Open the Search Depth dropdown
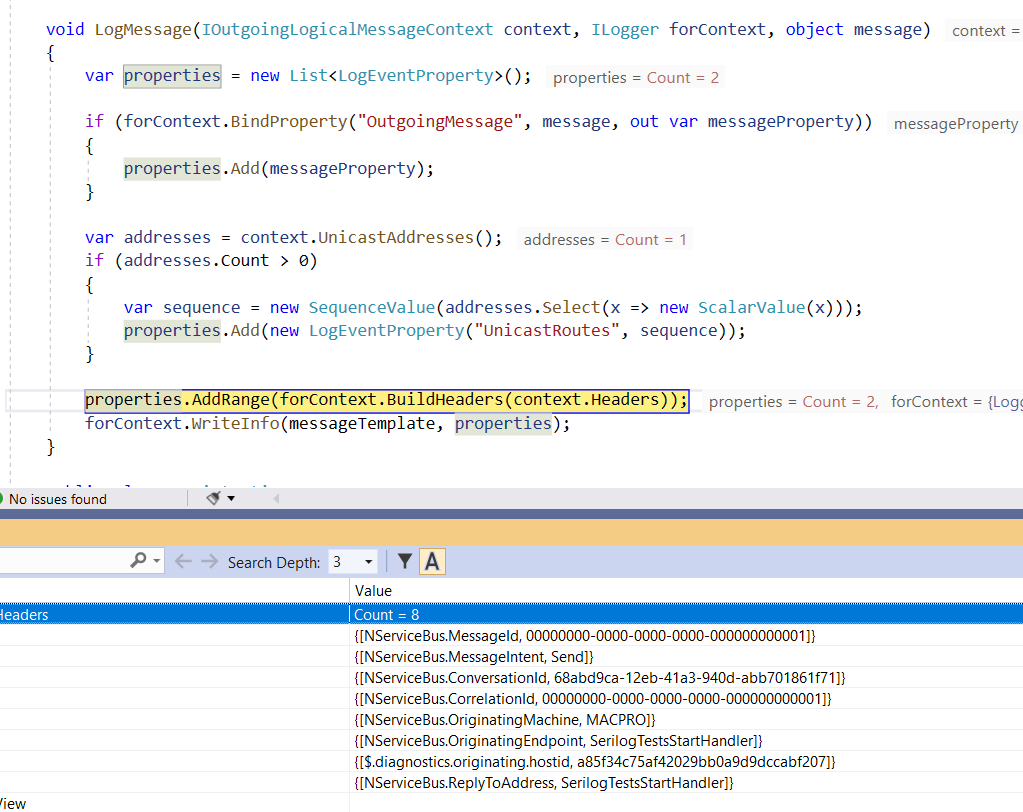The width and height of the screenshot is (1023, 812). pos(367,562)
